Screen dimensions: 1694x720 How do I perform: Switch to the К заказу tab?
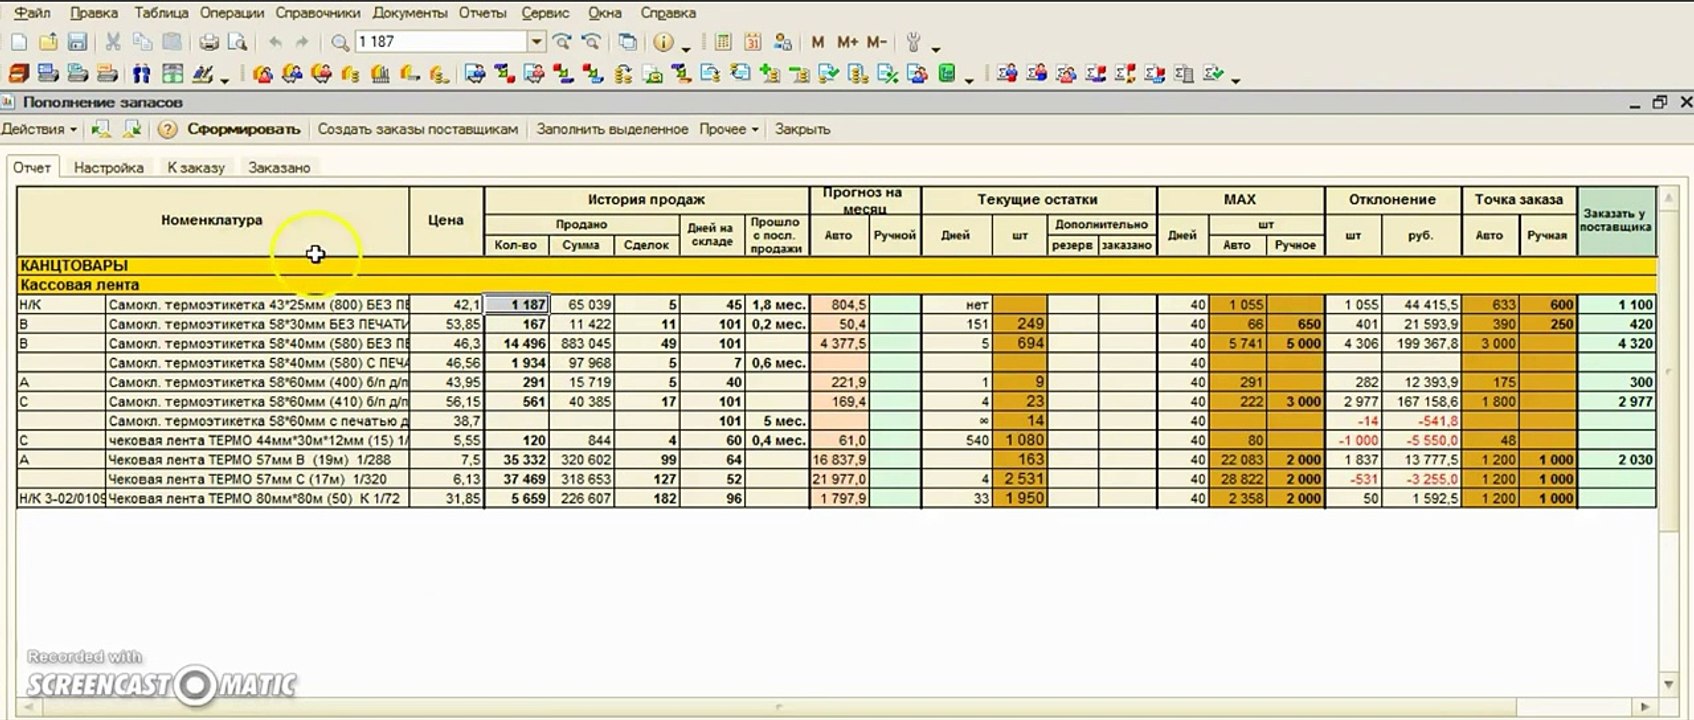pos(196,168)
